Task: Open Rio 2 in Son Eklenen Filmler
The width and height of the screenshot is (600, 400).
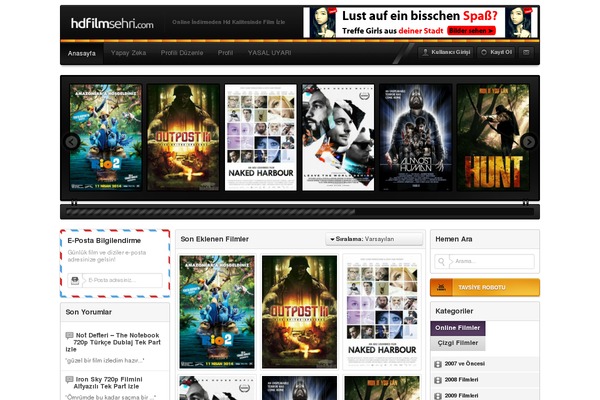Action: [217, 312]
